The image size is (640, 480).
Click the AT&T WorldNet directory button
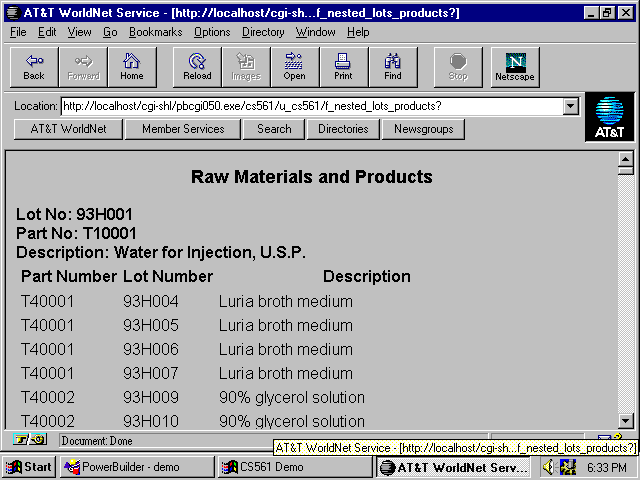point(68,129)
